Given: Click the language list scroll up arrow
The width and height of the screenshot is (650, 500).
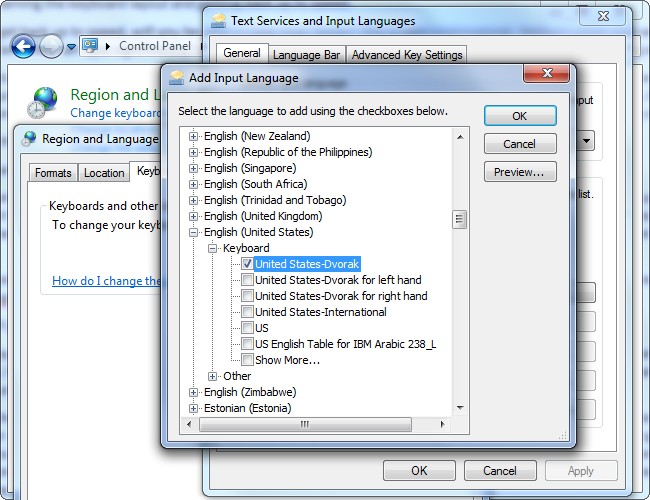Looking at the screenshot, I should click(x=459, y=136).
